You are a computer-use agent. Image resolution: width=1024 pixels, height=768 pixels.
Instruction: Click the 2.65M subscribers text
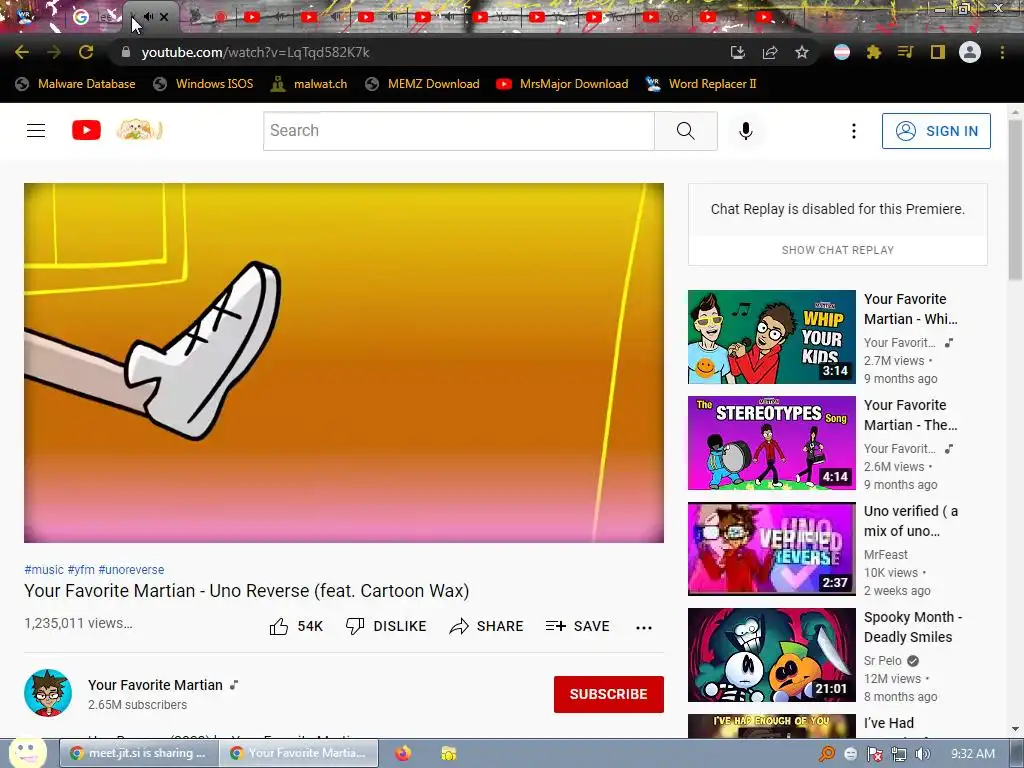click(x=137, y=705)
